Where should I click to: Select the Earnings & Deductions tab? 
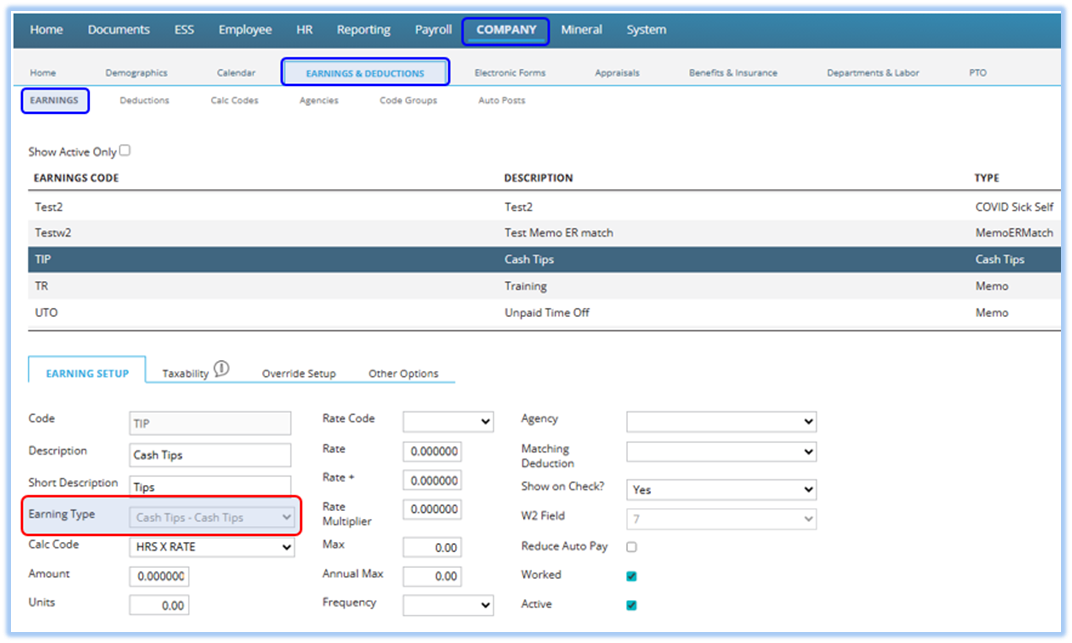365,72
